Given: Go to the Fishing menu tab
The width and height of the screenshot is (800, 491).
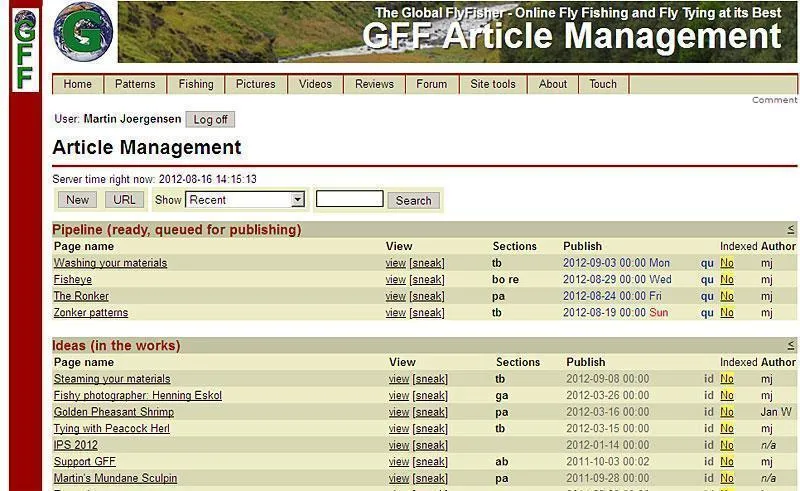Looking at the screenshot, I should click(x=196, y=84).
